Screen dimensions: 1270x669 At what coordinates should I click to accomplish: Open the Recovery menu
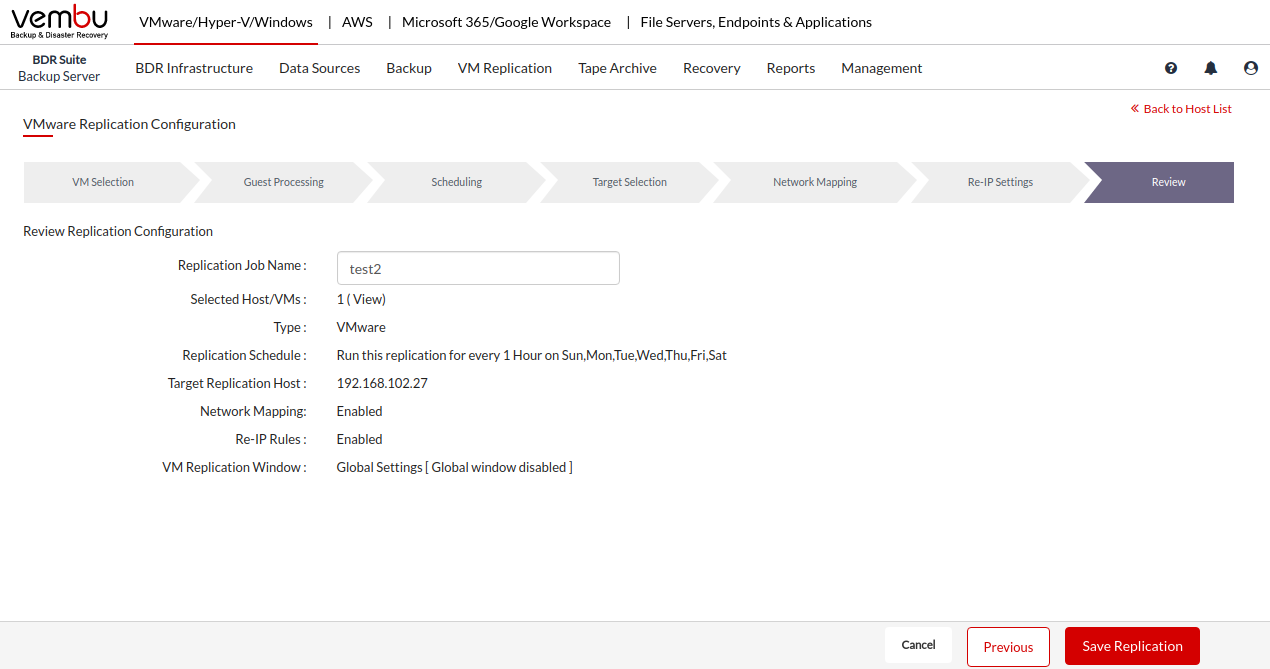tap(711, 68)
